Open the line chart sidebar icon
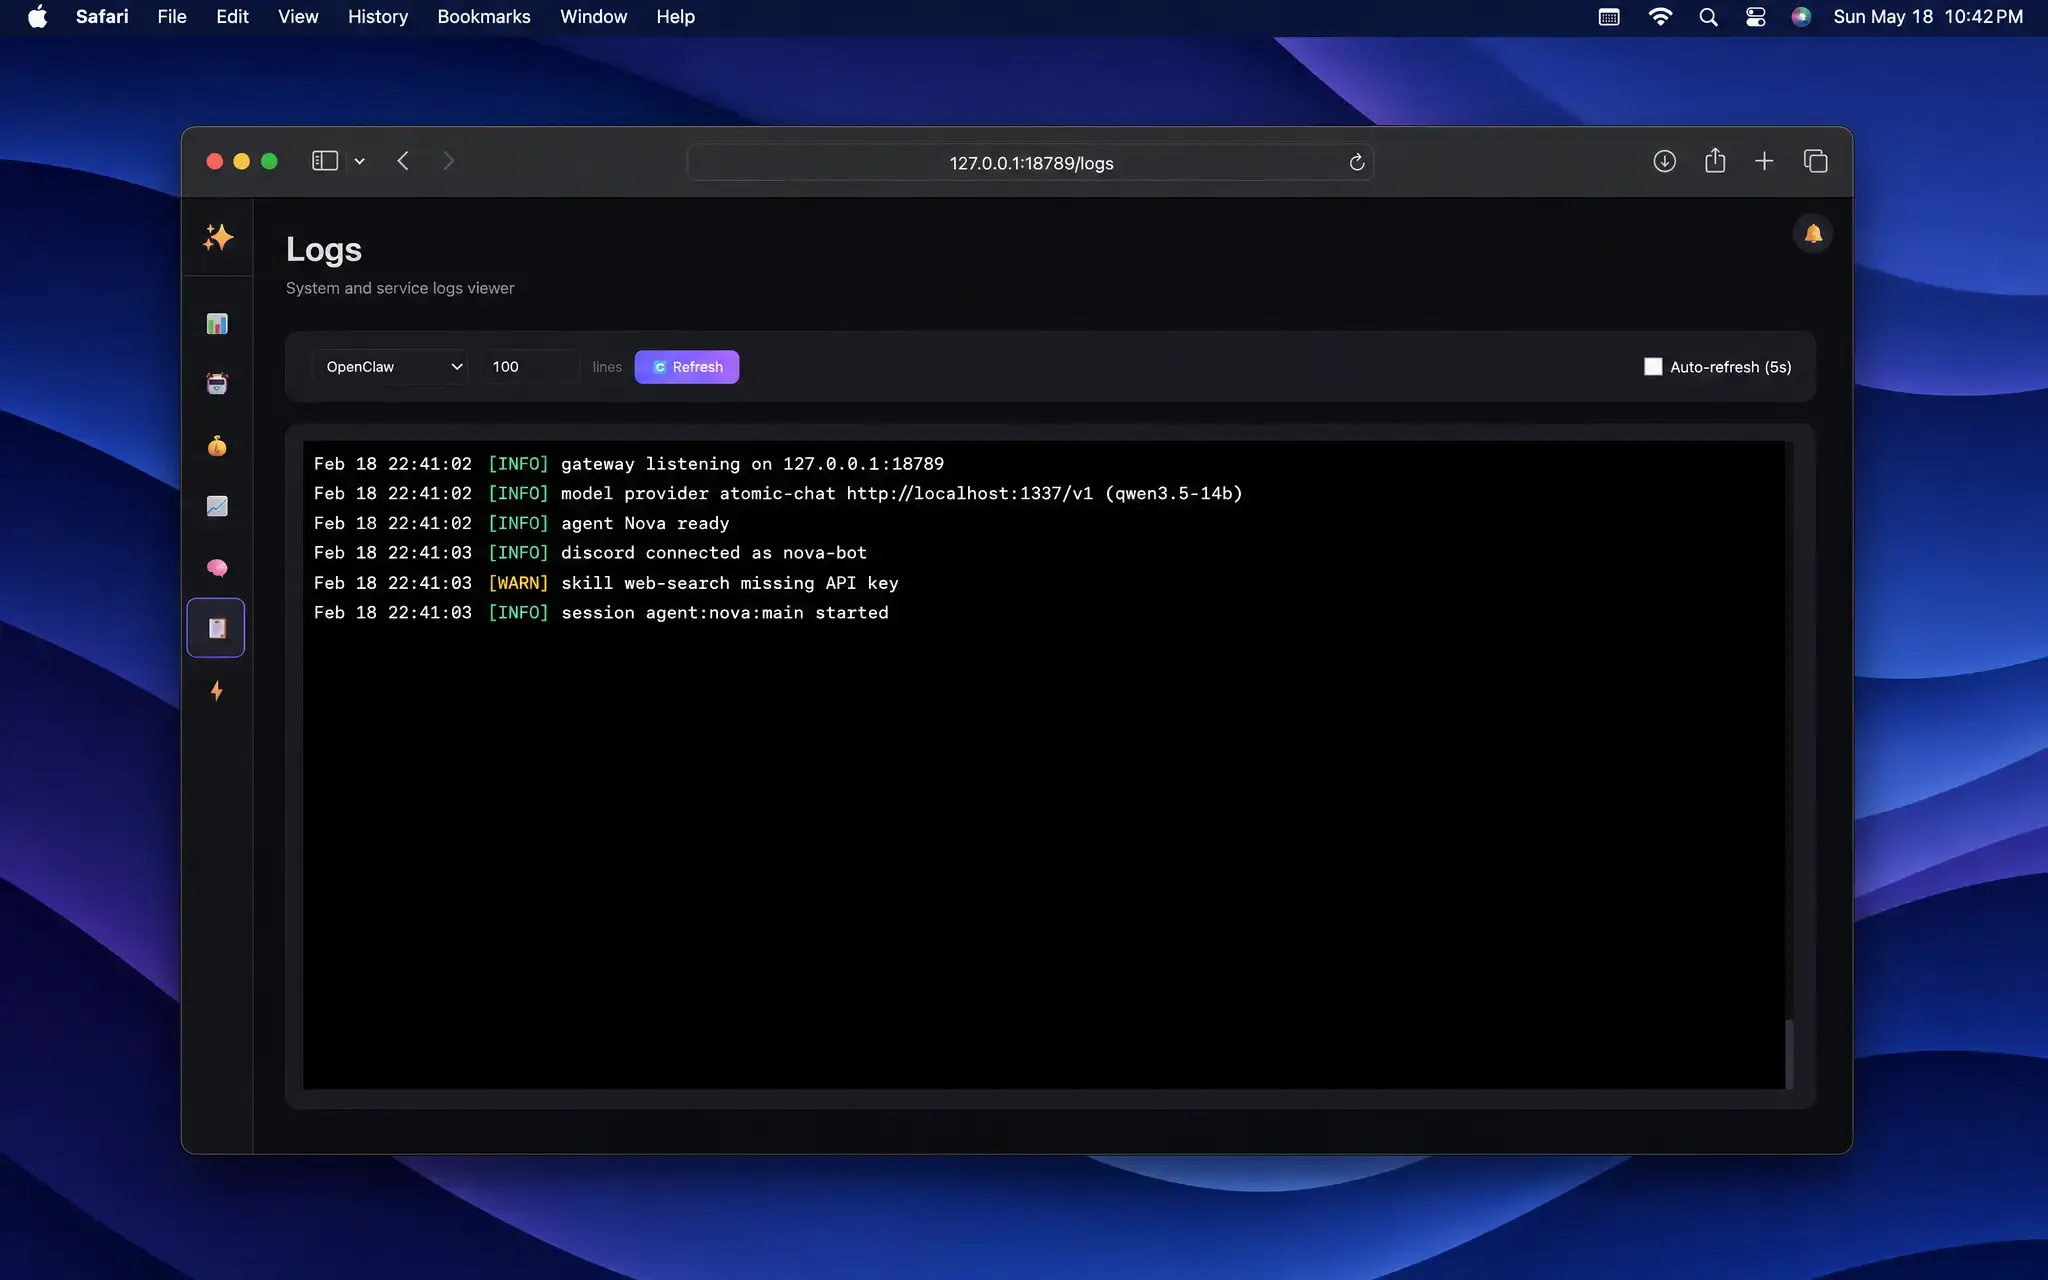The image size is (2048, 1280). (217, 506)
